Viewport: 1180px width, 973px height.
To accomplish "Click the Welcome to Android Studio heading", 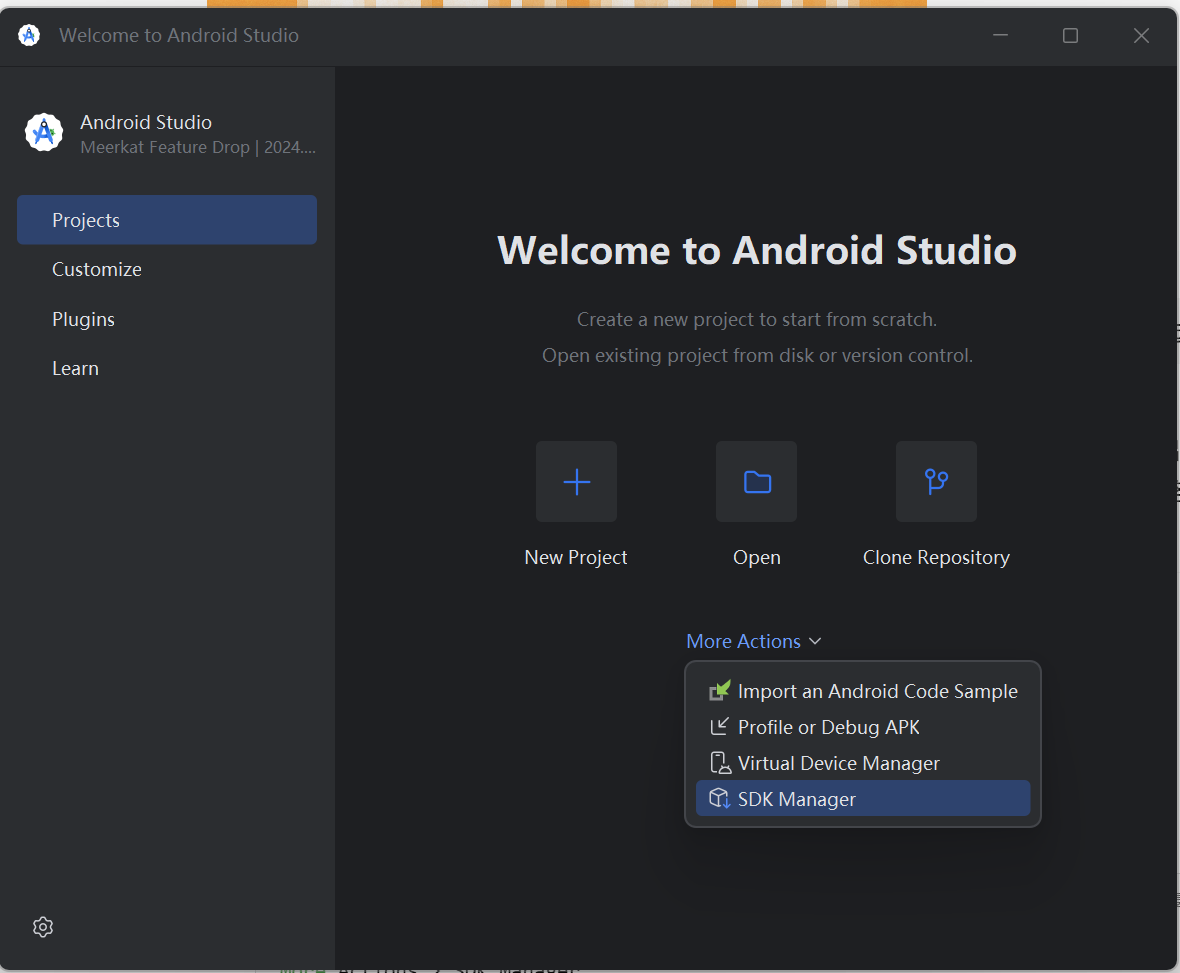I will 757,250.
